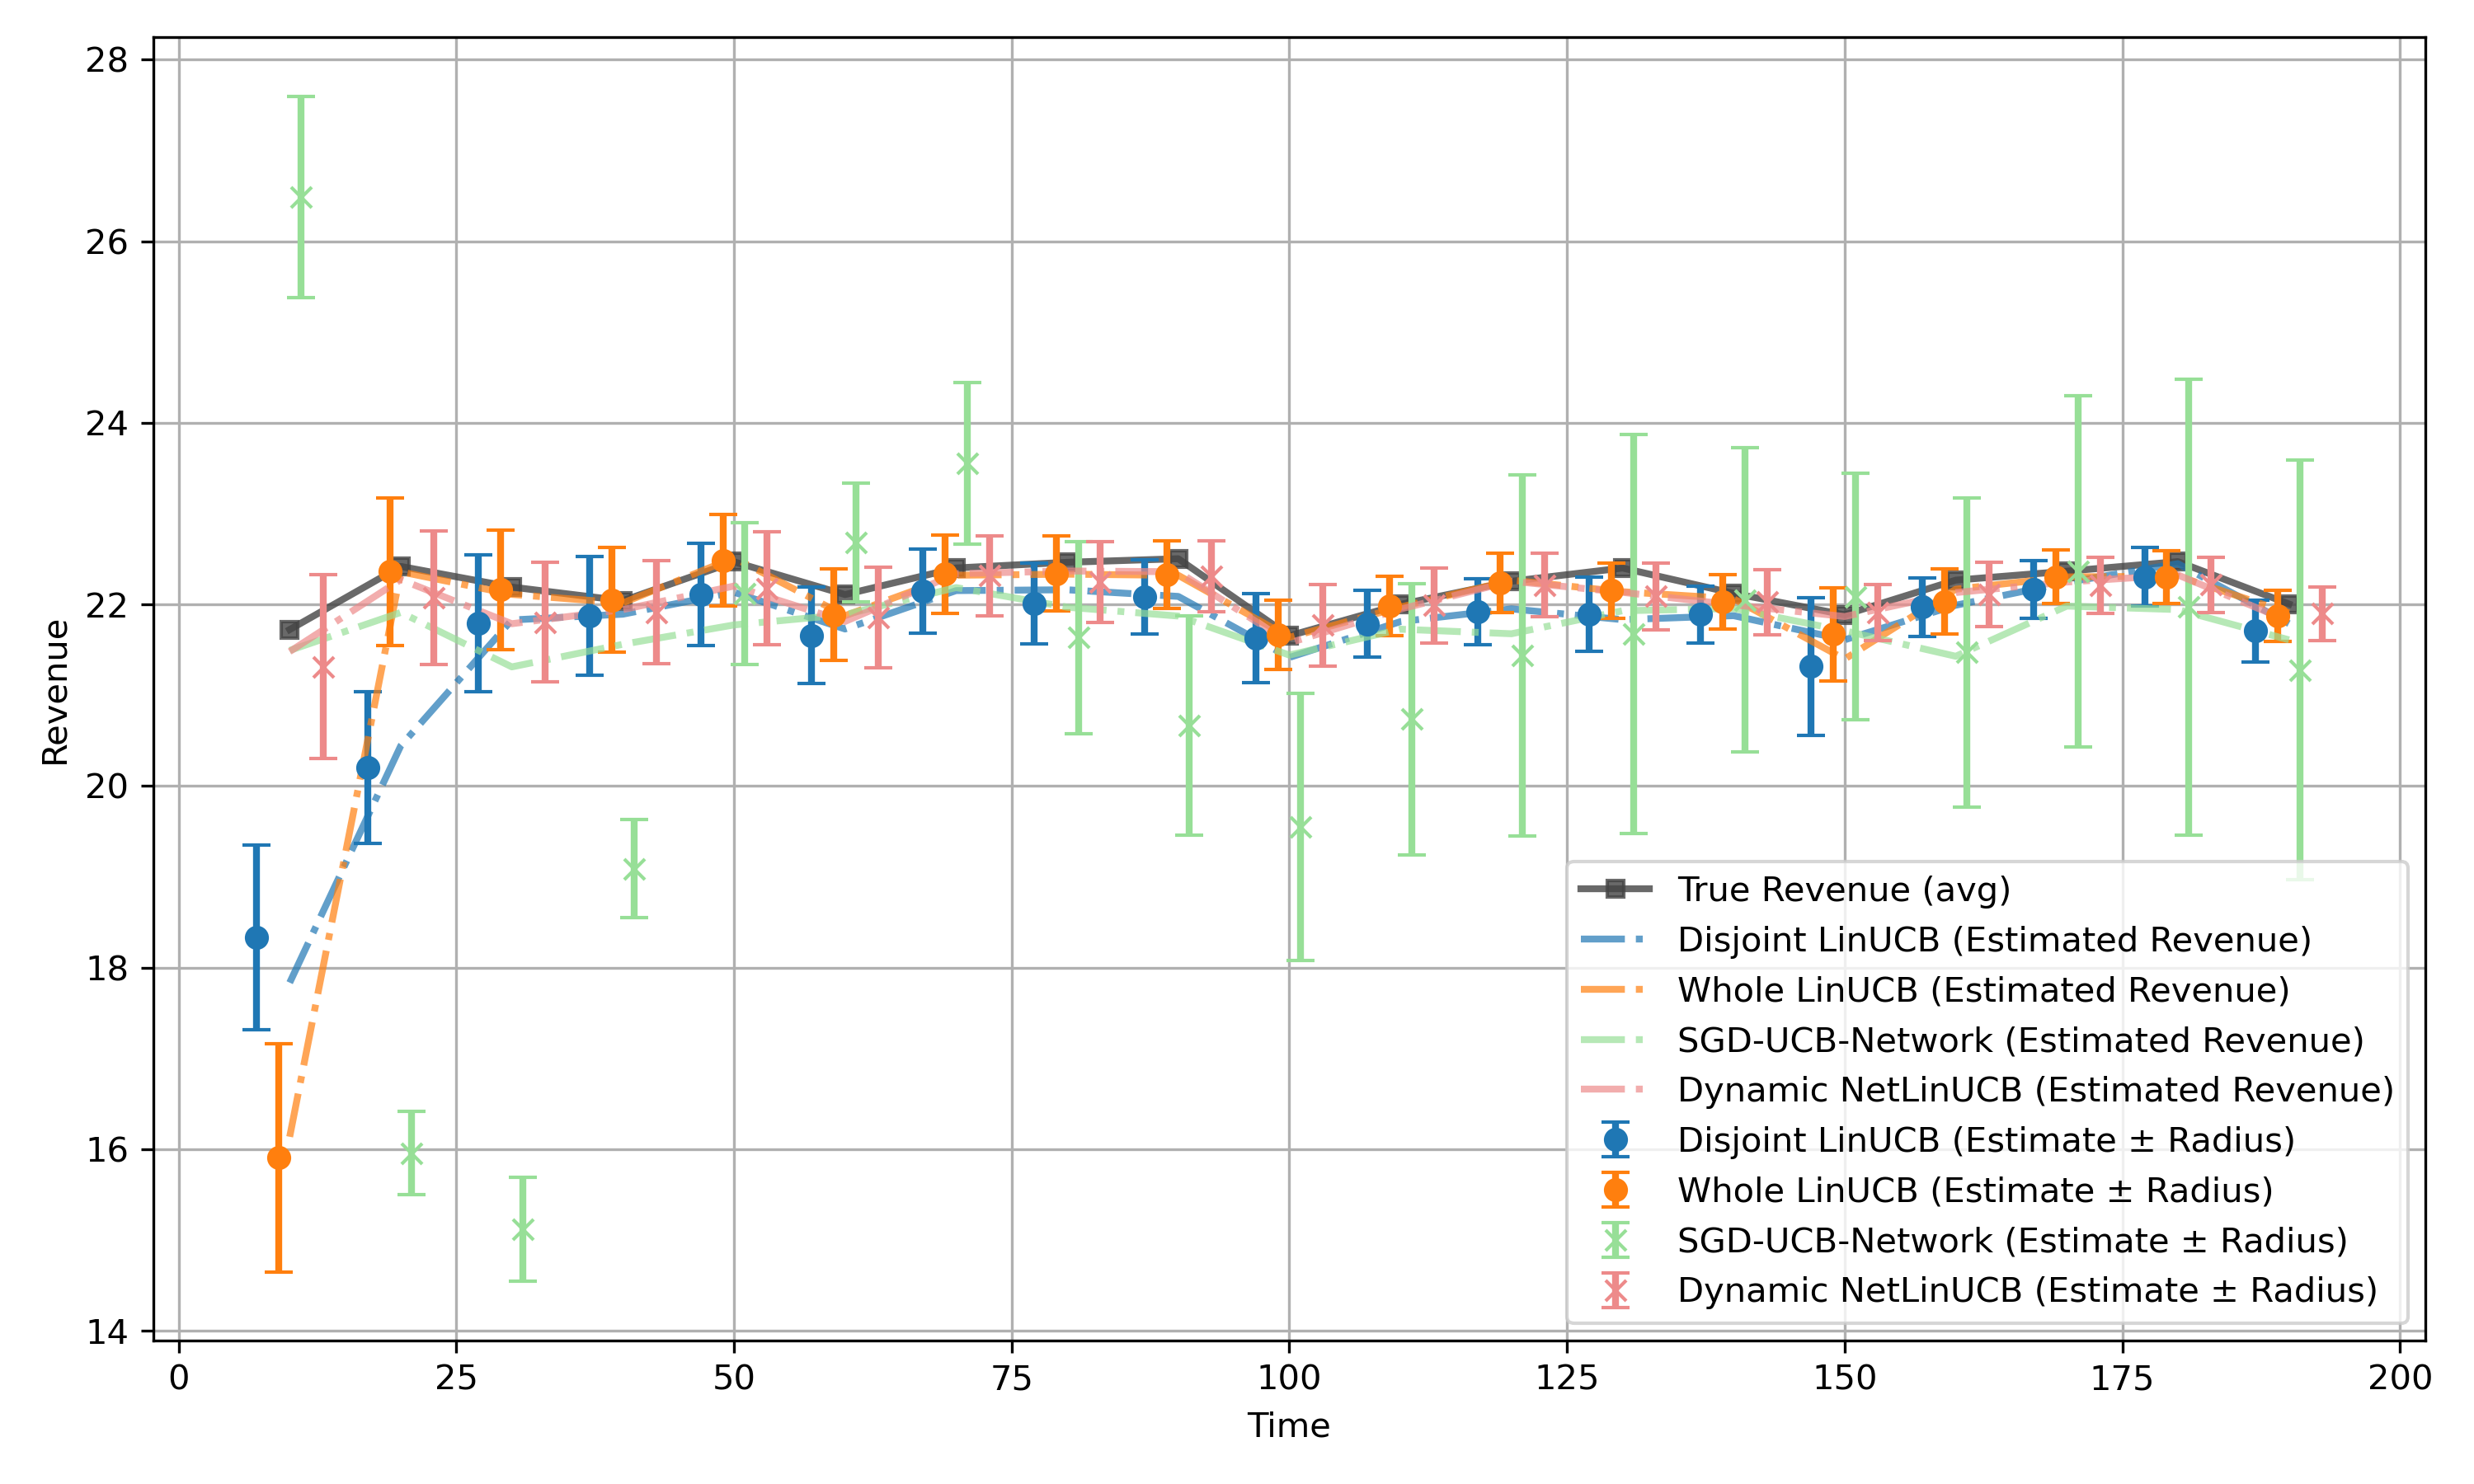Image resolution: width=2474 pixels, height=1484 pixels.
Task: Click the x-axis tick label 175
Action: click(2121, 1378)
